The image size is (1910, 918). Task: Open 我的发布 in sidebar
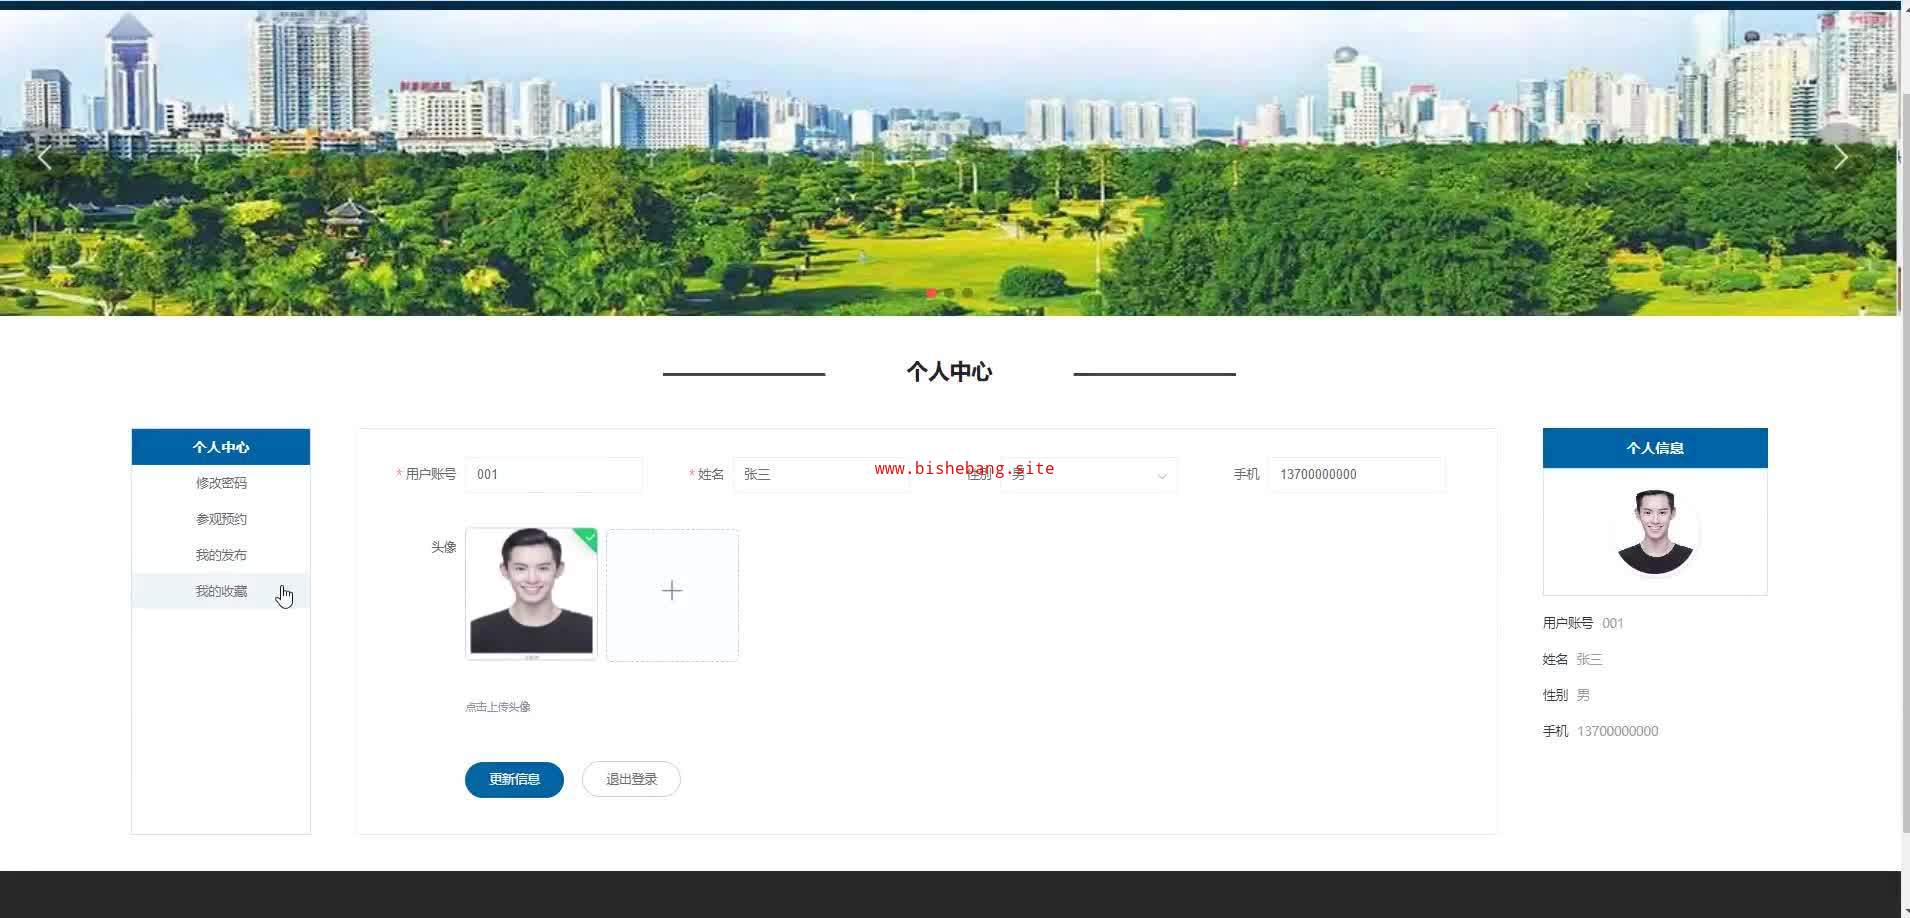point(221,555)
